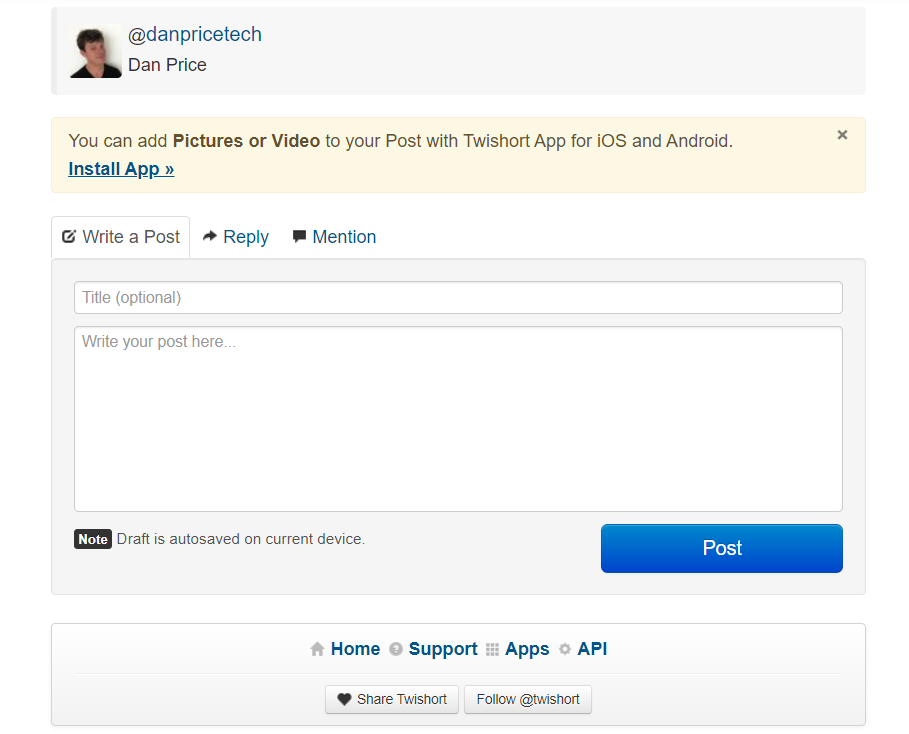Click inside the post text area

[x=458, y=420]
